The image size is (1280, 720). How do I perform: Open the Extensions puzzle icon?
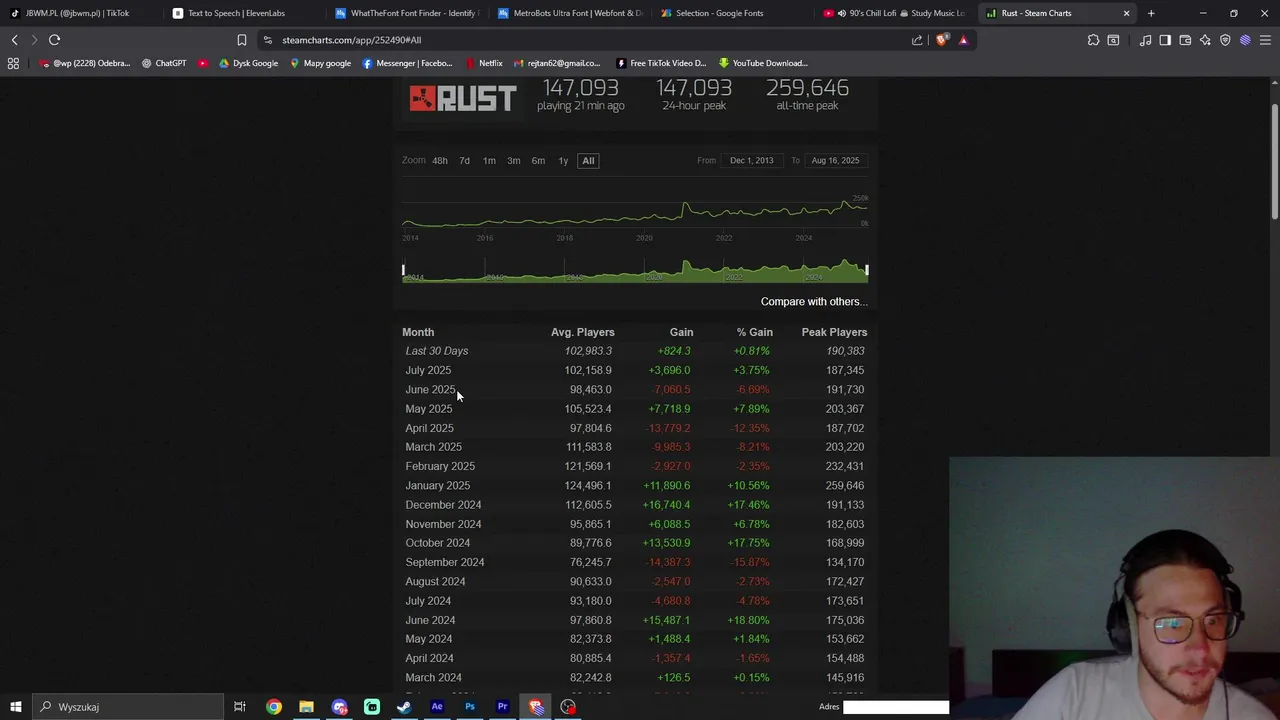pos(1093,40)
